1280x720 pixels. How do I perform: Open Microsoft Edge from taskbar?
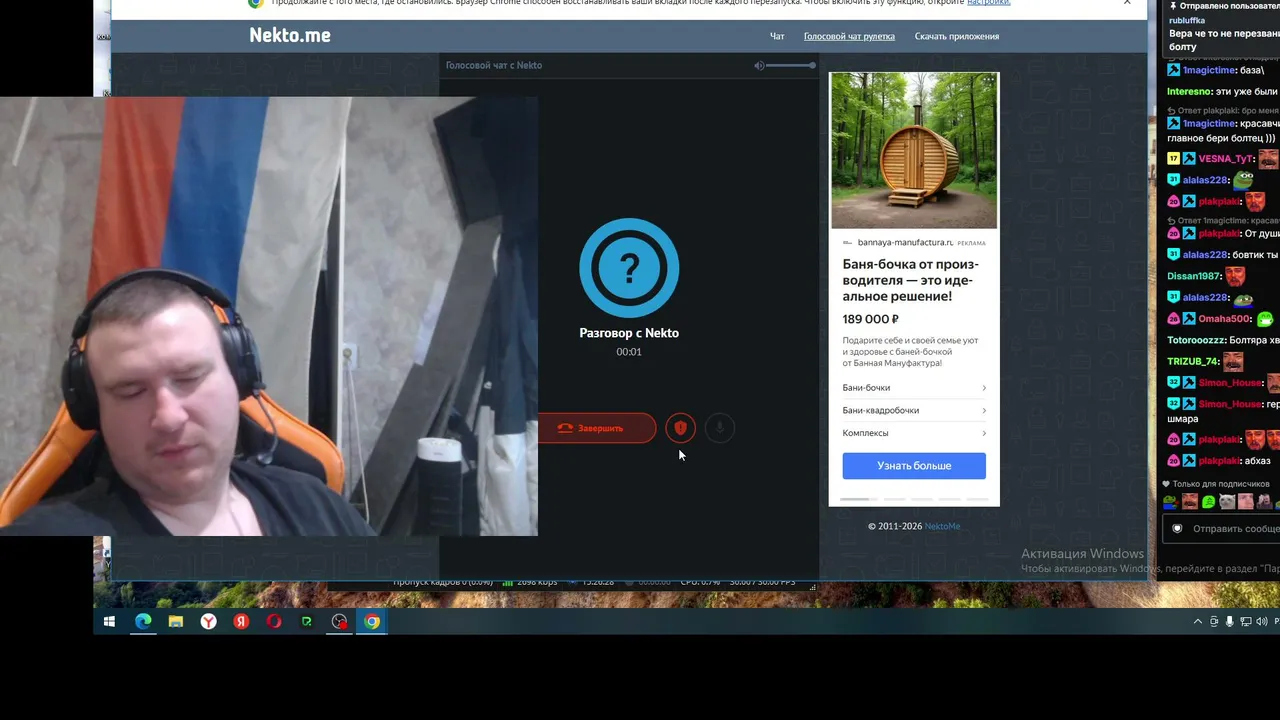tap(143, 621)
